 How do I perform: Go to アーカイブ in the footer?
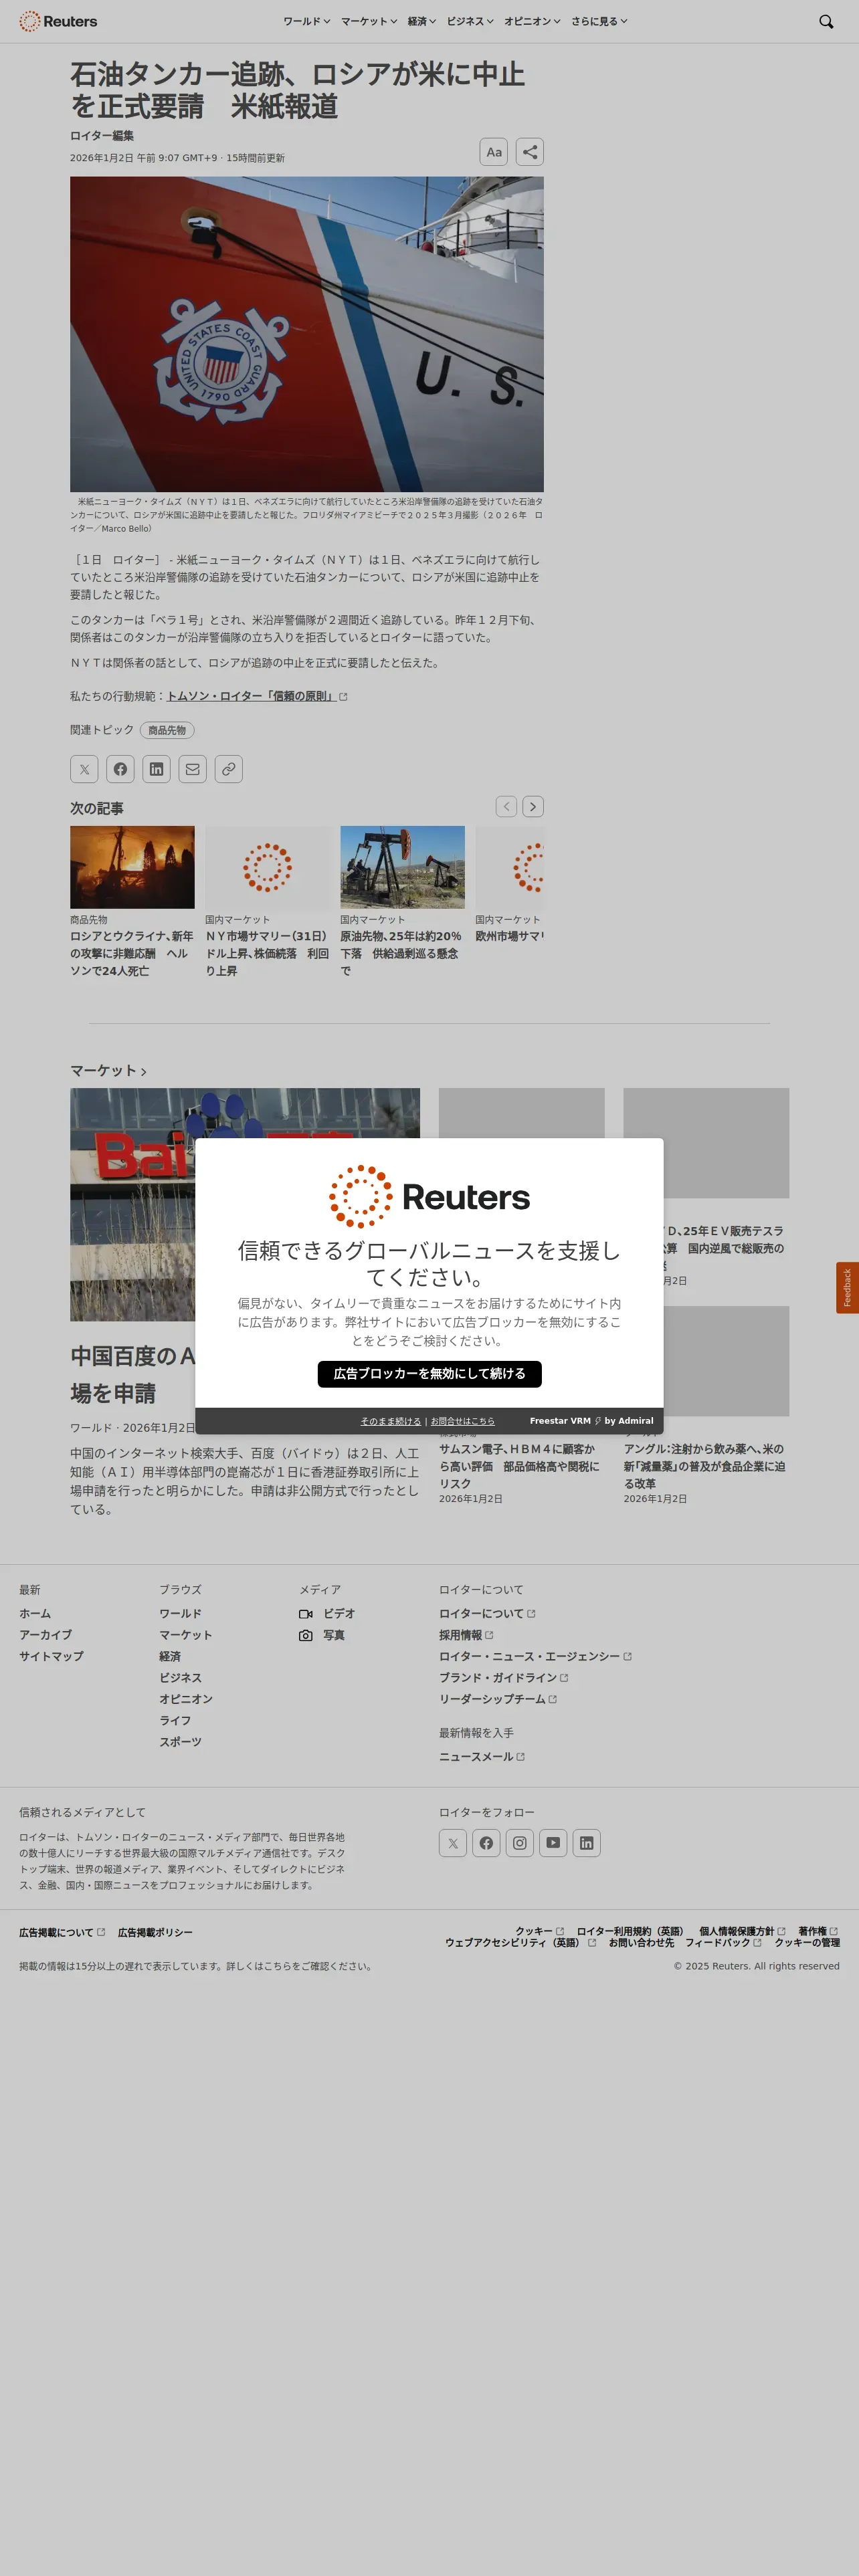point(45,1635)
